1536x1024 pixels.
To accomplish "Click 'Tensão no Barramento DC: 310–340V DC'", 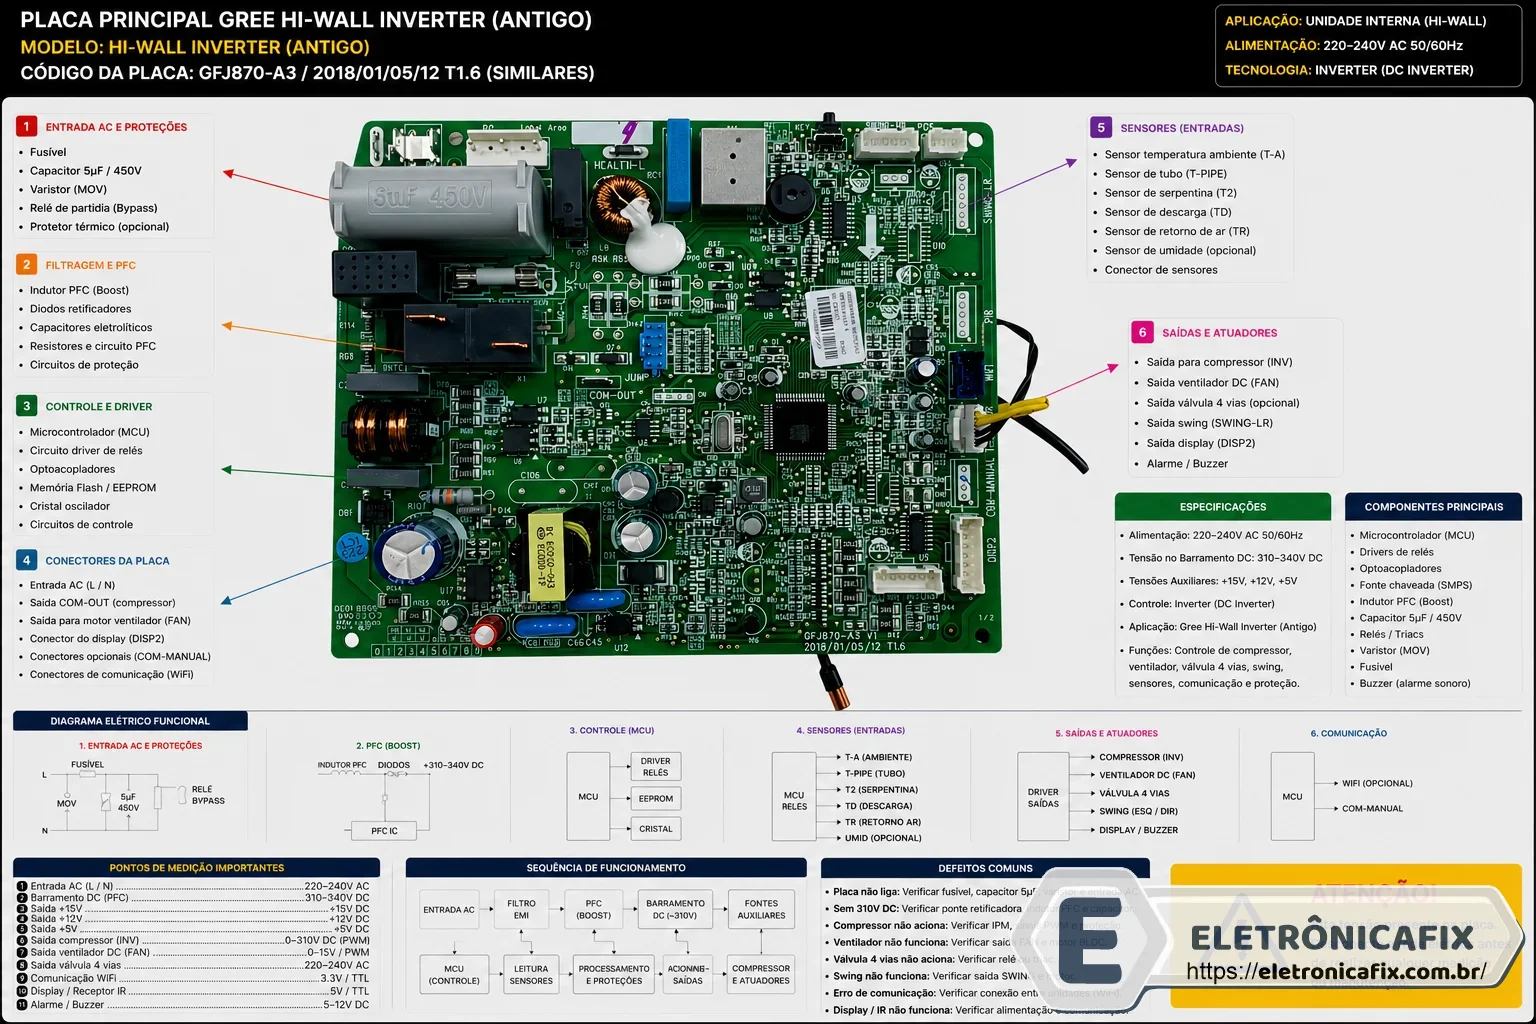I will click(x=1225, y=558).
